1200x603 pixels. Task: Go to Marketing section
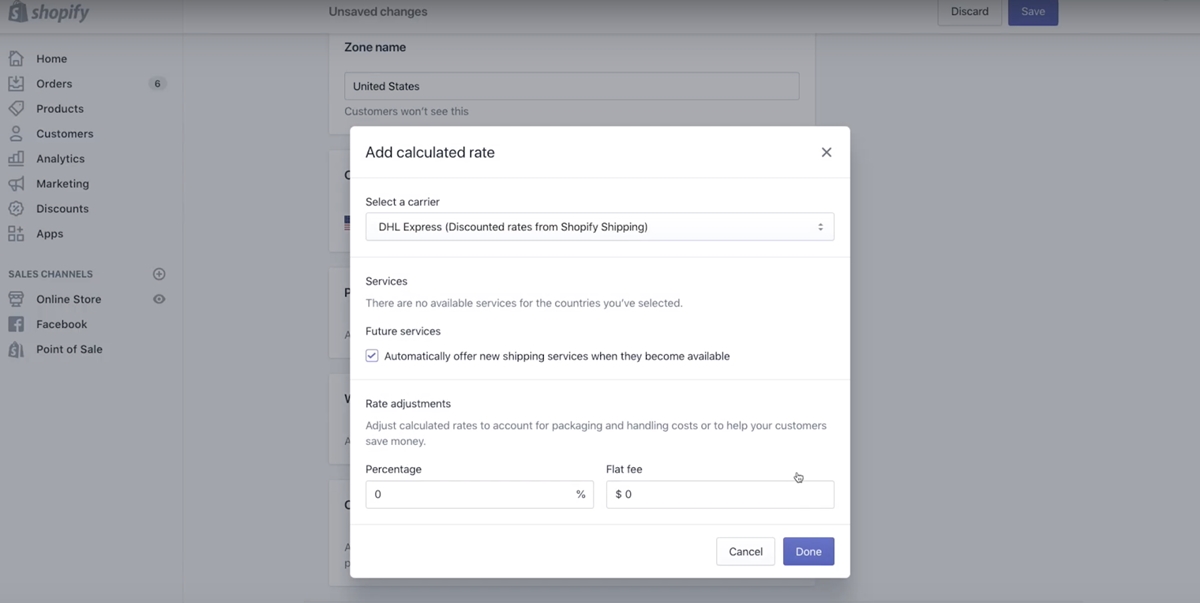tap(63, 184)
